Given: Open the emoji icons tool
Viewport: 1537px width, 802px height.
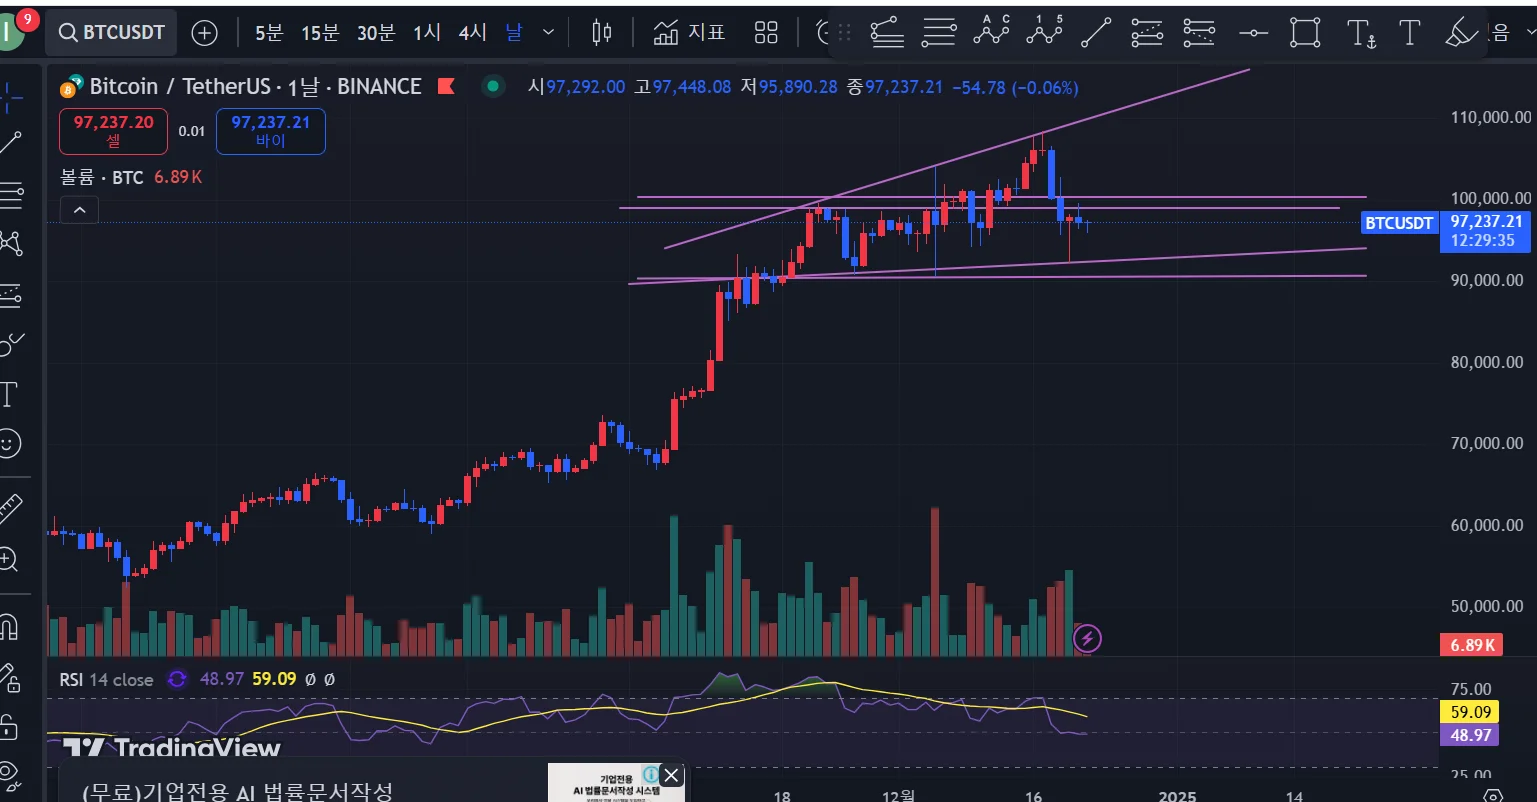Looking at the screenshot, I should pos(10,443).
